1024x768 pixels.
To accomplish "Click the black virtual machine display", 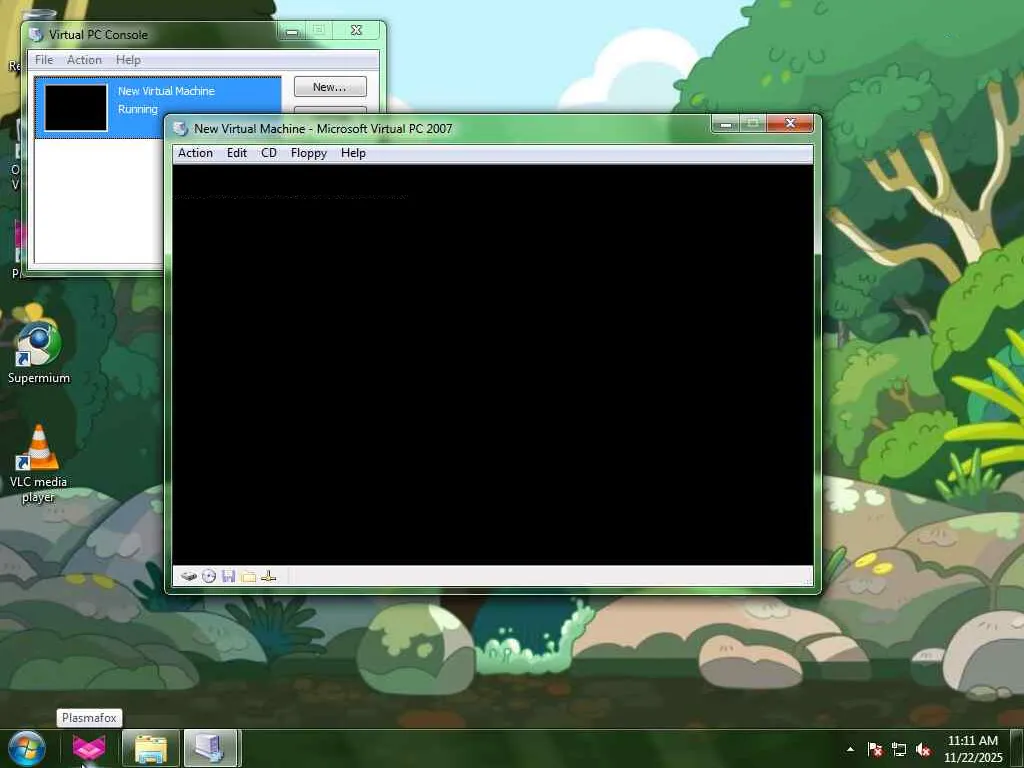I will click(x=492, y=364).
